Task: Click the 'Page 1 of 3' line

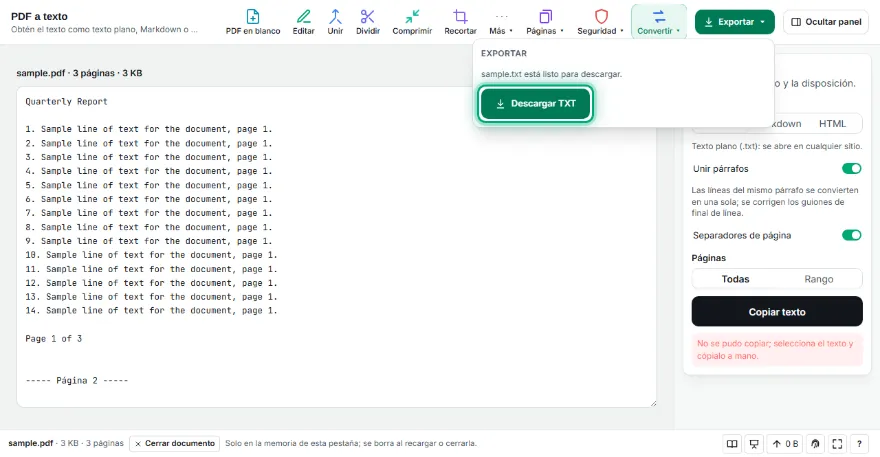Action: tap(53, 339)
